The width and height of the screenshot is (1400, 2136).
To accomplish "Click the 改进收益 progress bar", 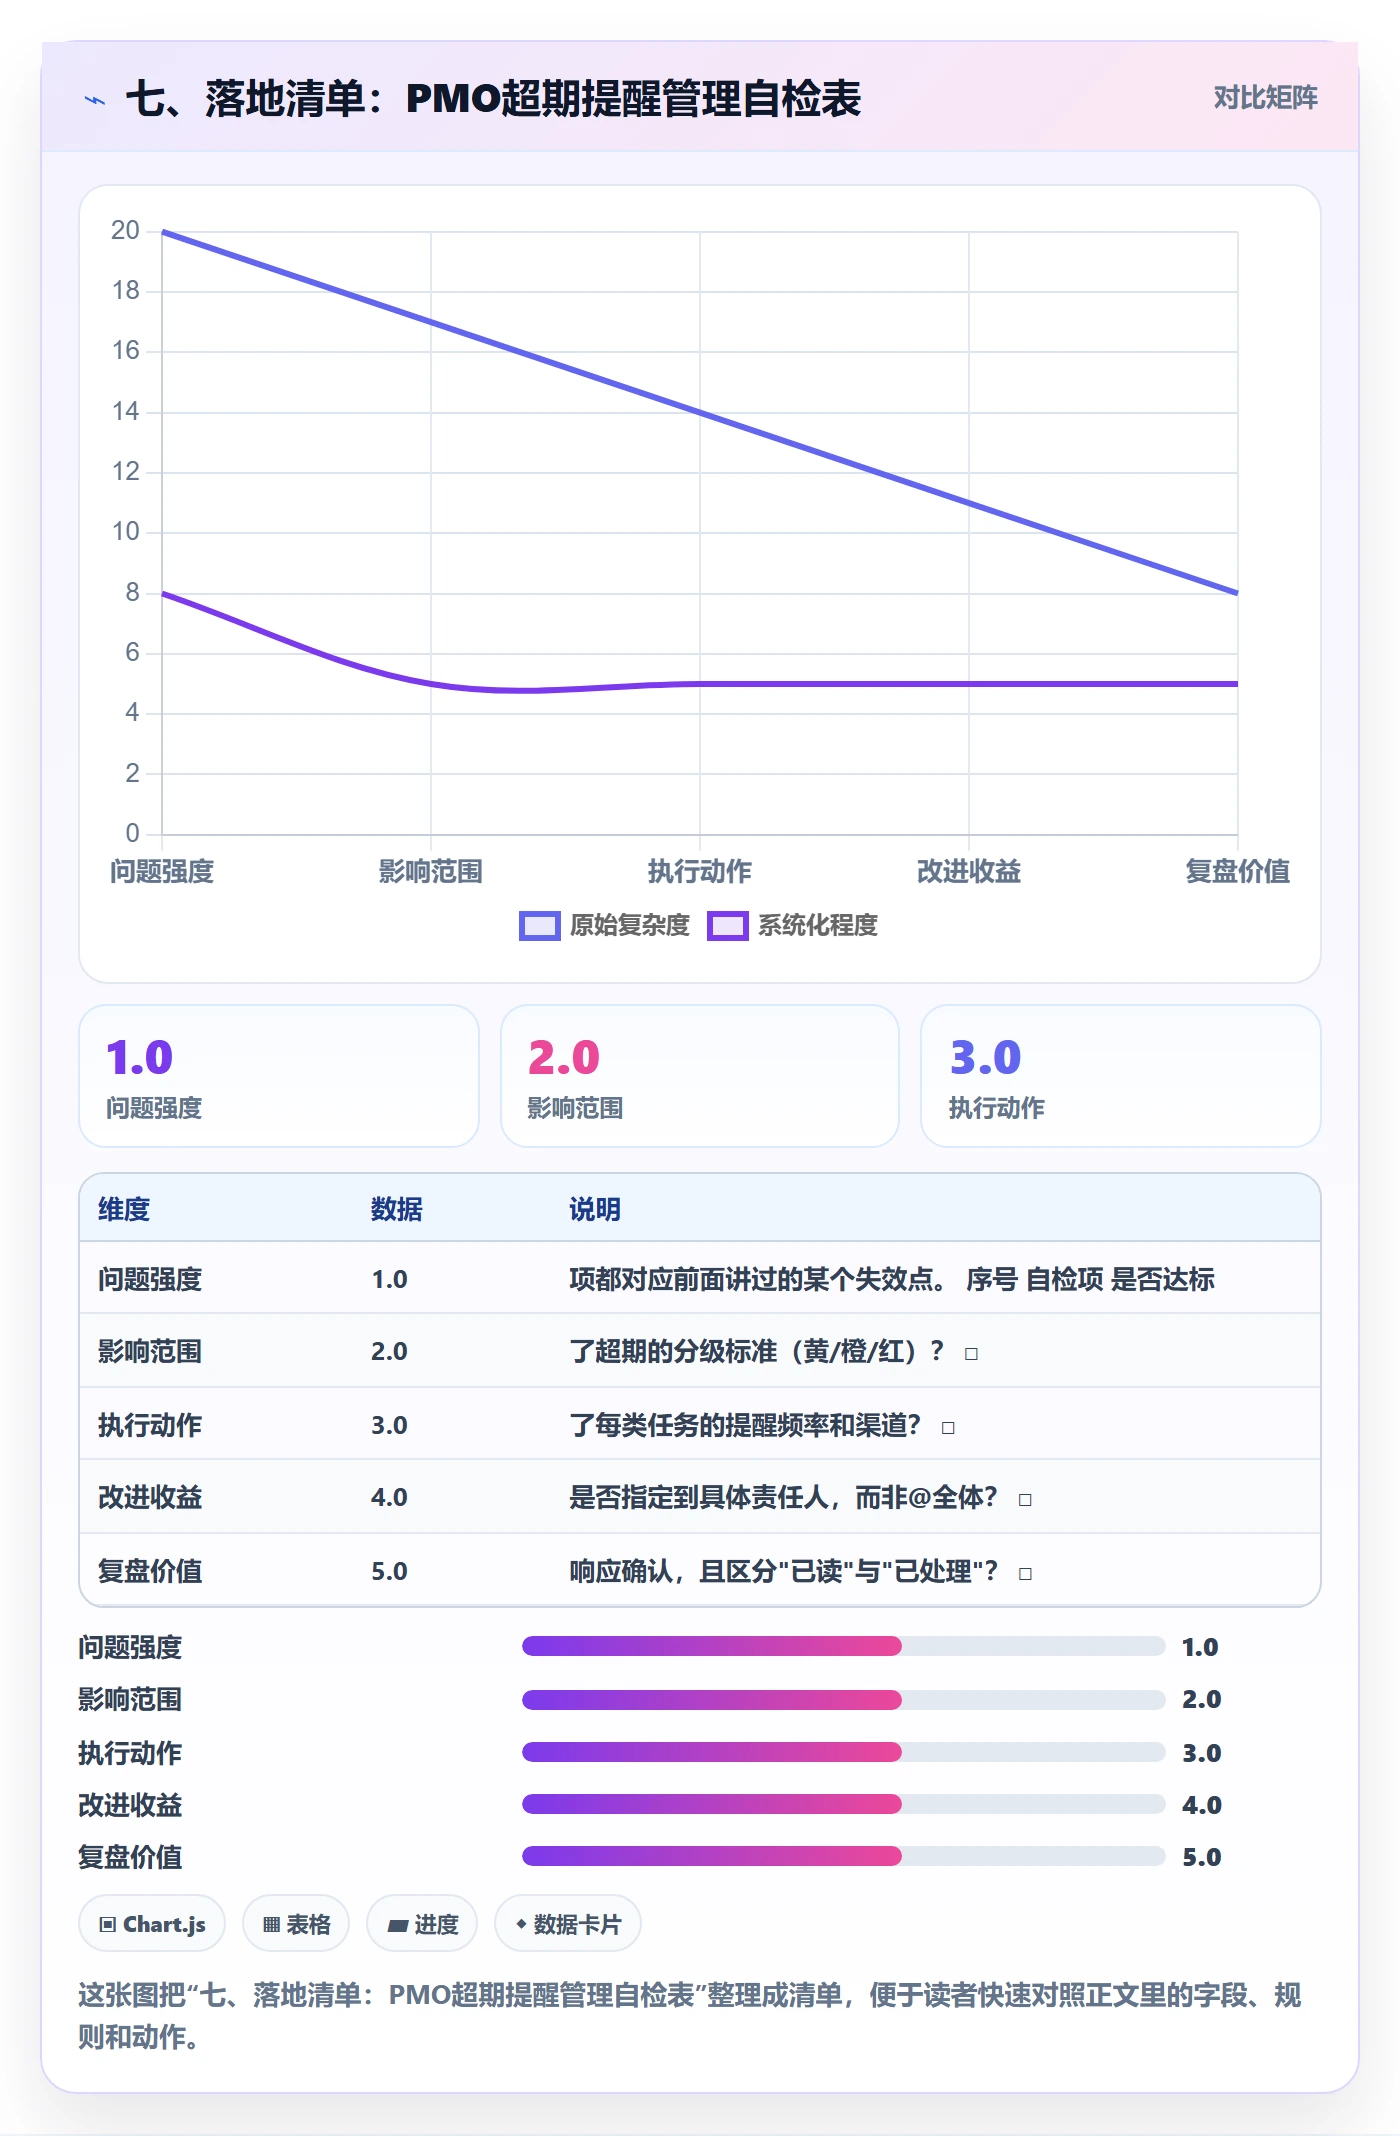I will [843, 1805].
